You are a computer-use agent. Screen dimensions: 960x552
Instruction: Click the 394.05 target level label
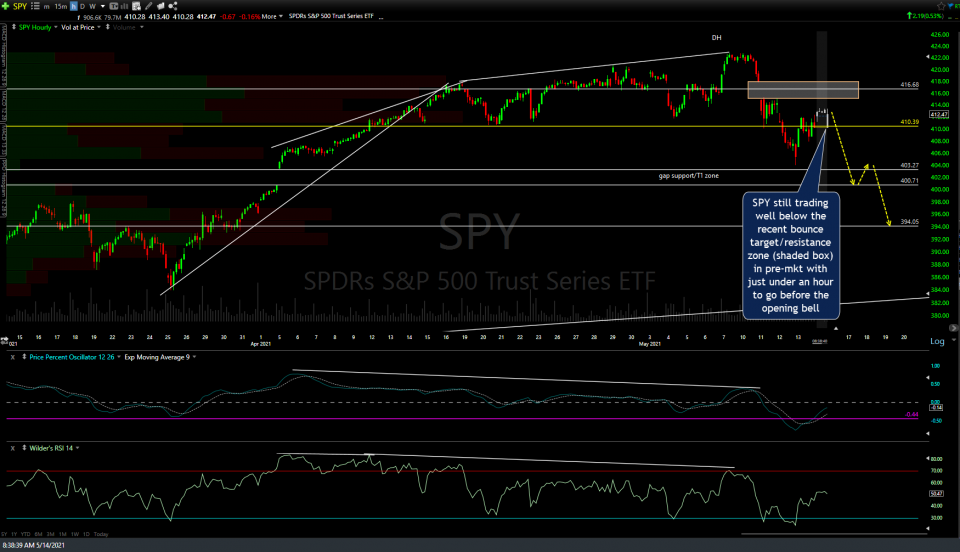(909, 222)
